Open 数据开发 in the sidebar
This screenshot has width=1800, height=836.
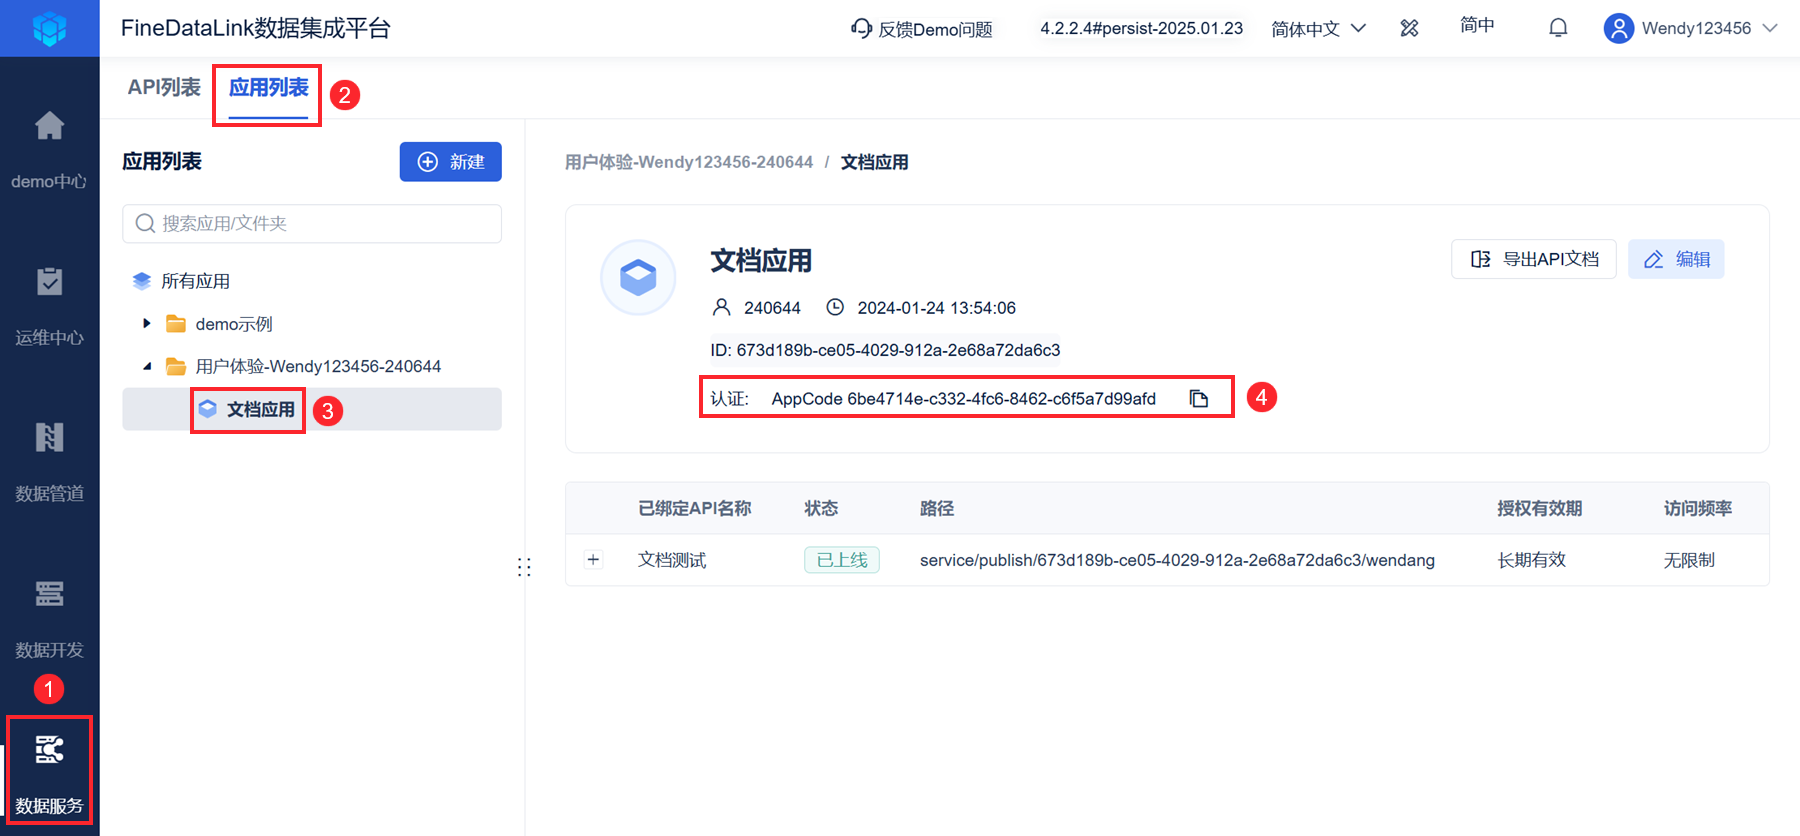coord(49,618)
